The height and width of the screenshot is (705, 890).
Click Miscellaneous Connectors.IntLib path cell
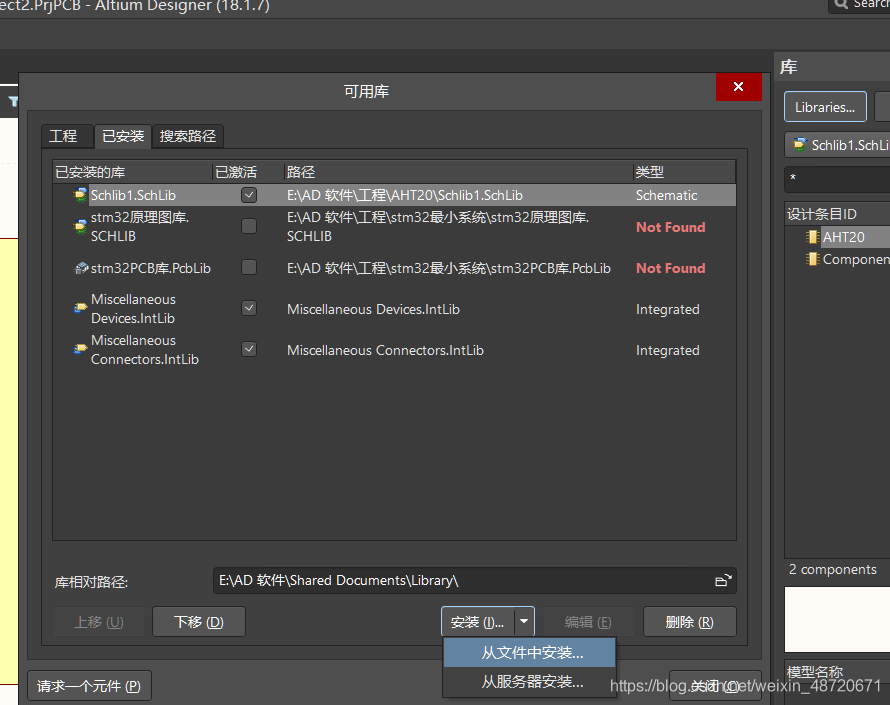pos(385,350)
